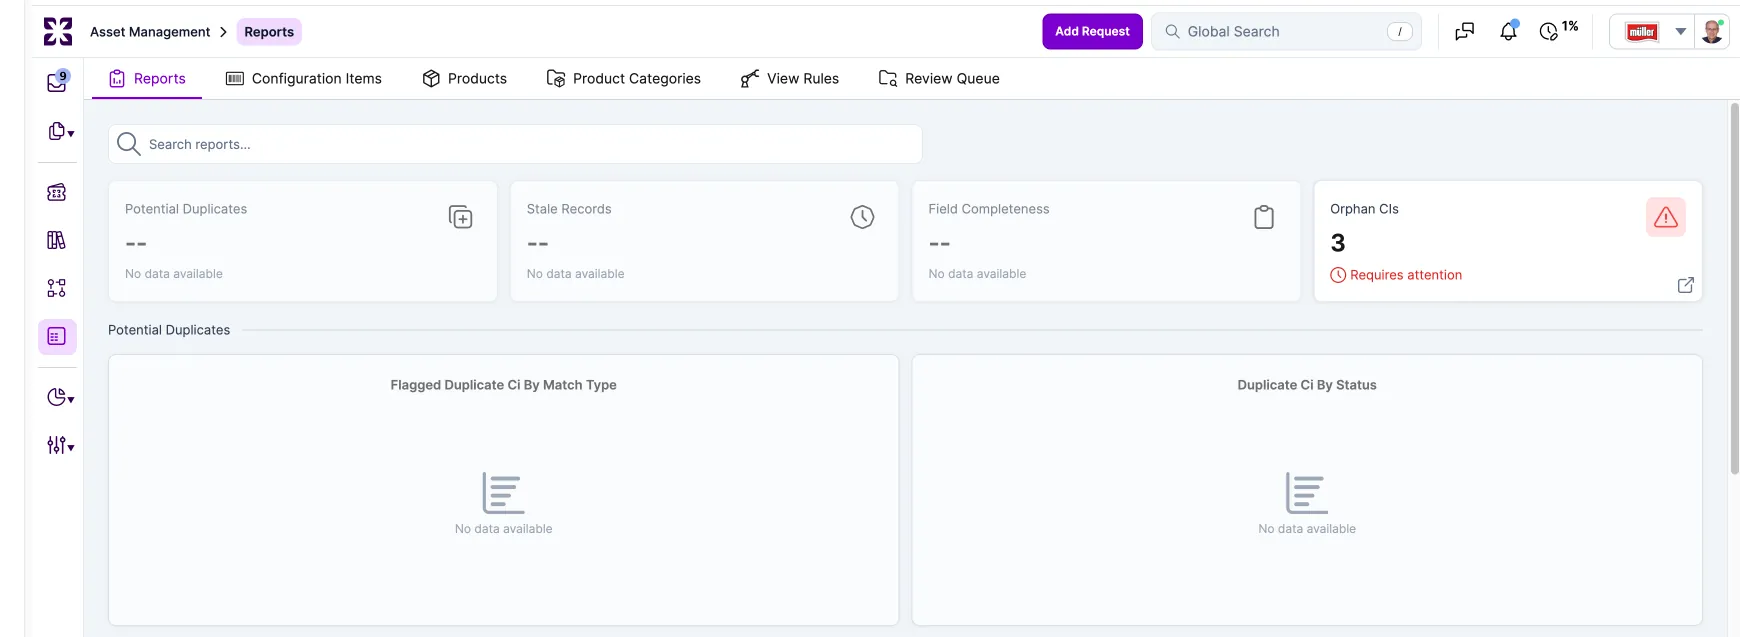The height and width of the screenshot is (637, 1740).
Task: Click the Field Completeness clipboard icon
Action: (x=1264, y=217)
